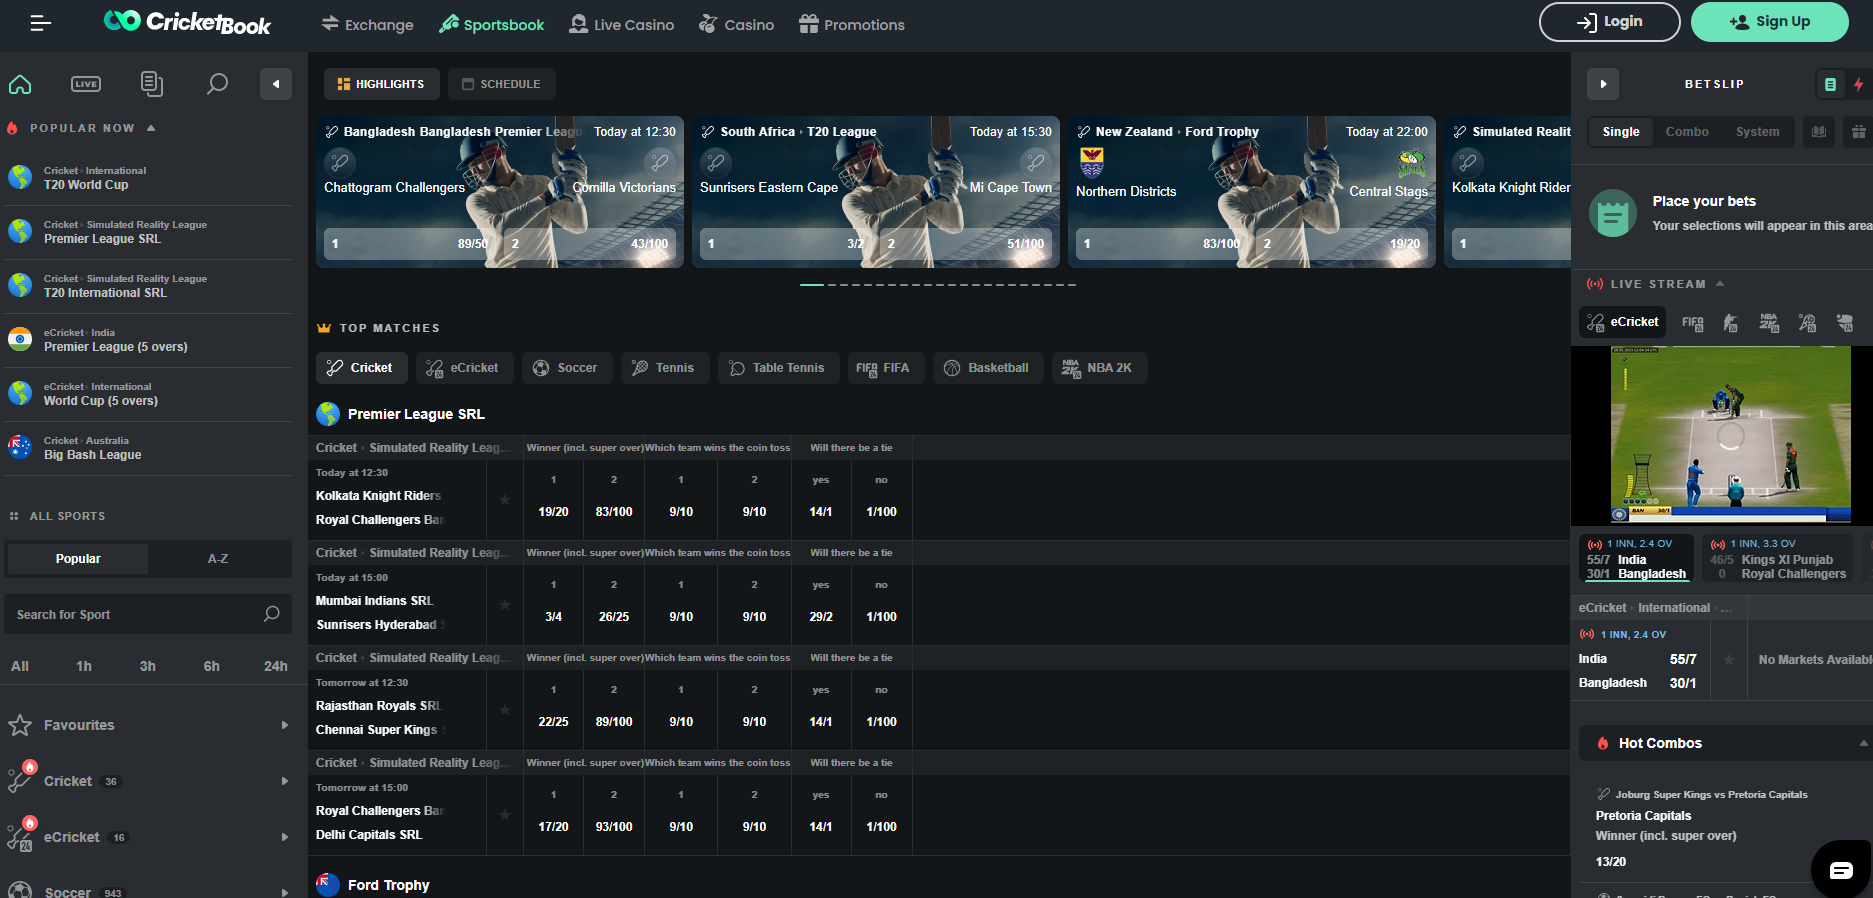Image resolution: width=1873 pixels, height=898 pixels.
Task: Open Live Casino from top navigation
Action: coord(621,24)
